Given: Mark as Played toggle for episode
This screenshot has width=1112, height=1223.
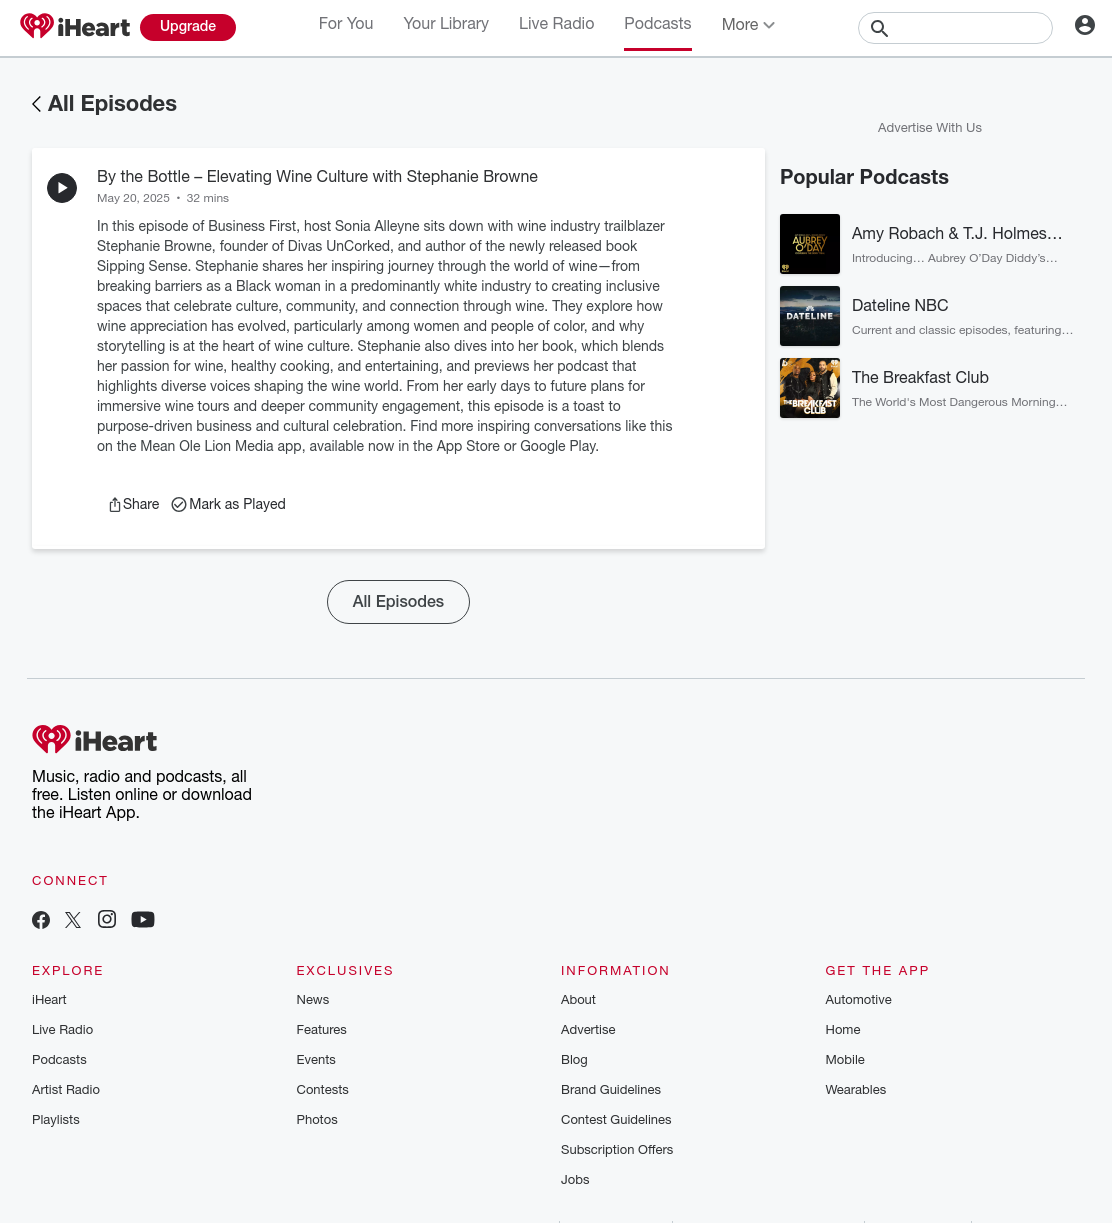Looking at the screenshot, I should [229, 504].
